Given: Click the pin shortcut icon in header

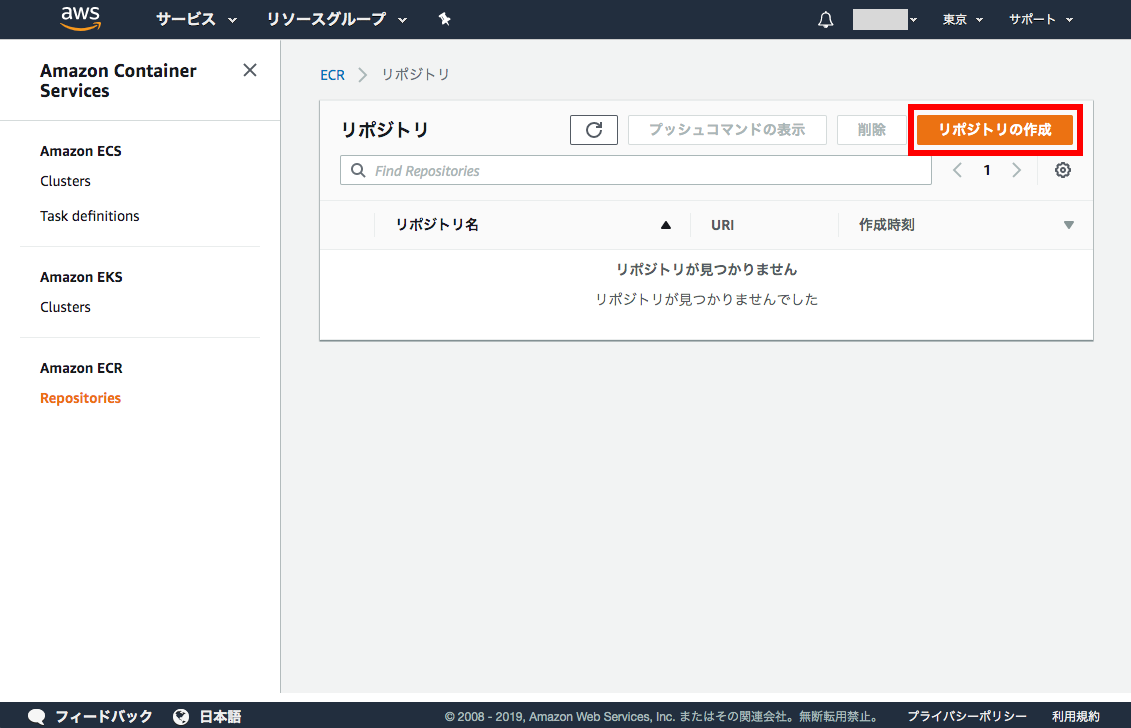Looking at the screenshot, I should point(444,19).
